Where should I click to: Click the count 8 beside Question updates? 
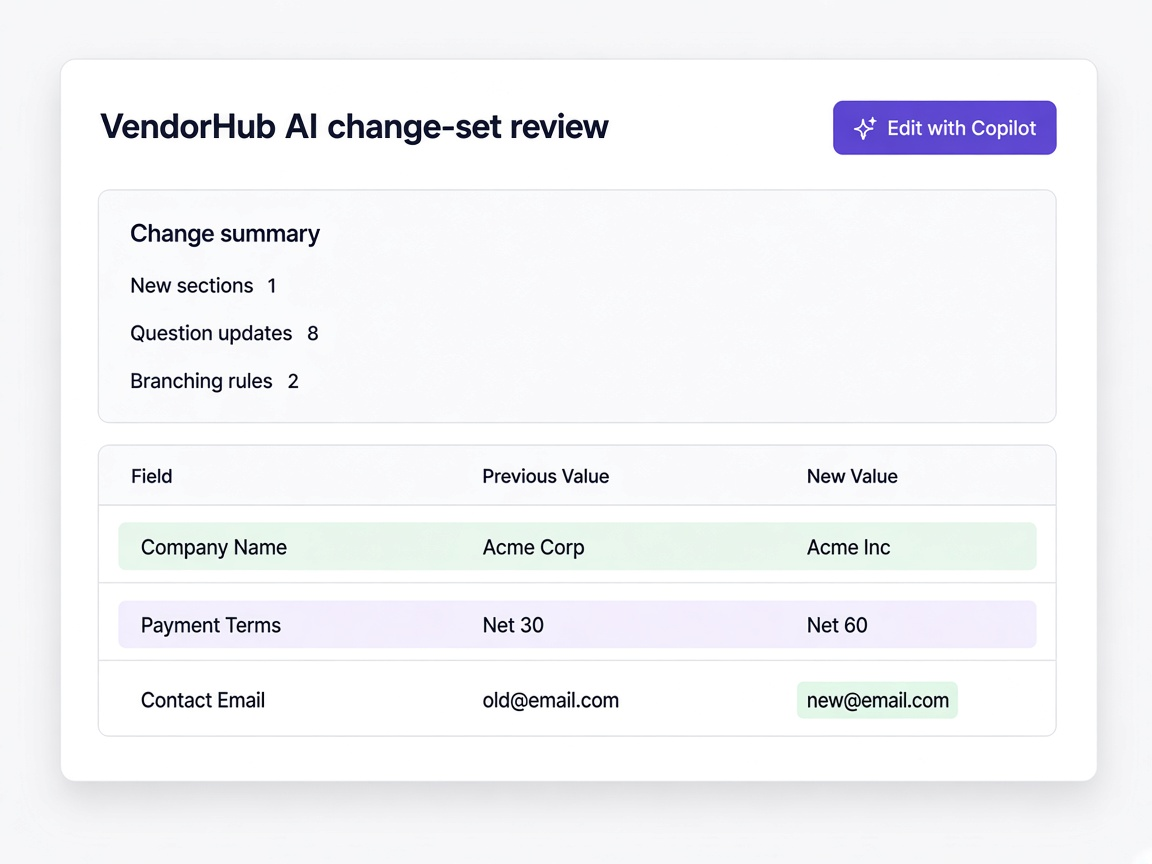312,334
